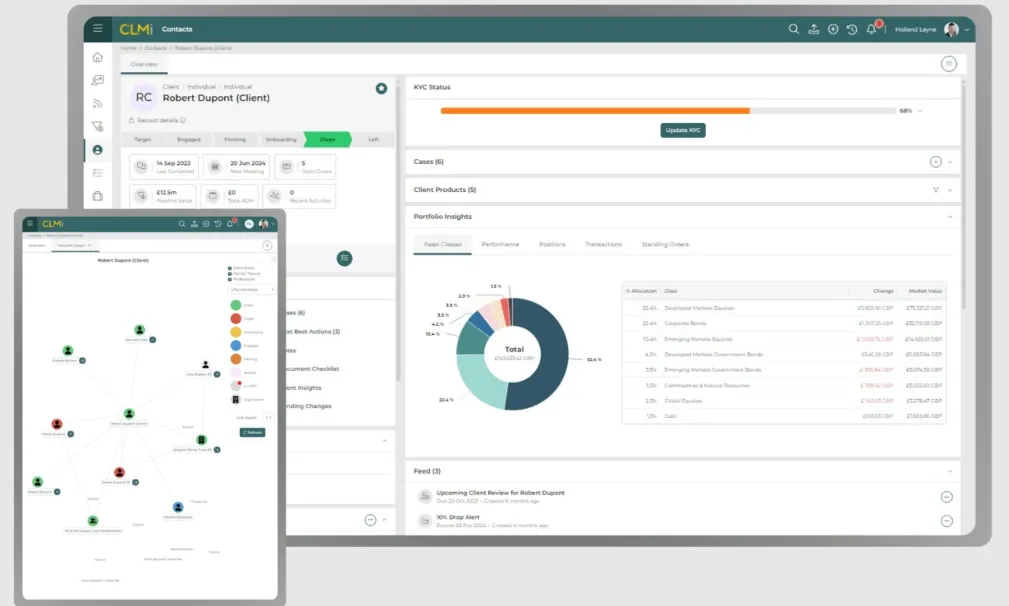Select the Onboarding lifecycle stage

[x=281, y=140]
